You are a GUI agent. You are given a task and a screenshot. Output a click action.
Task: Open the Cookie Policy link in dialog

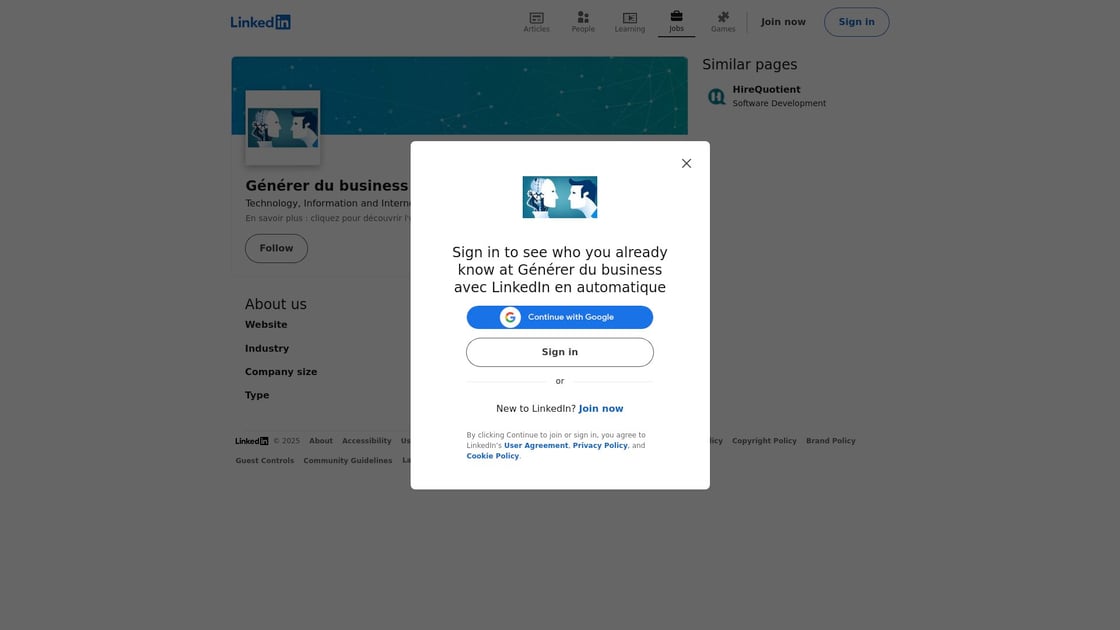[x=493, y=456]
